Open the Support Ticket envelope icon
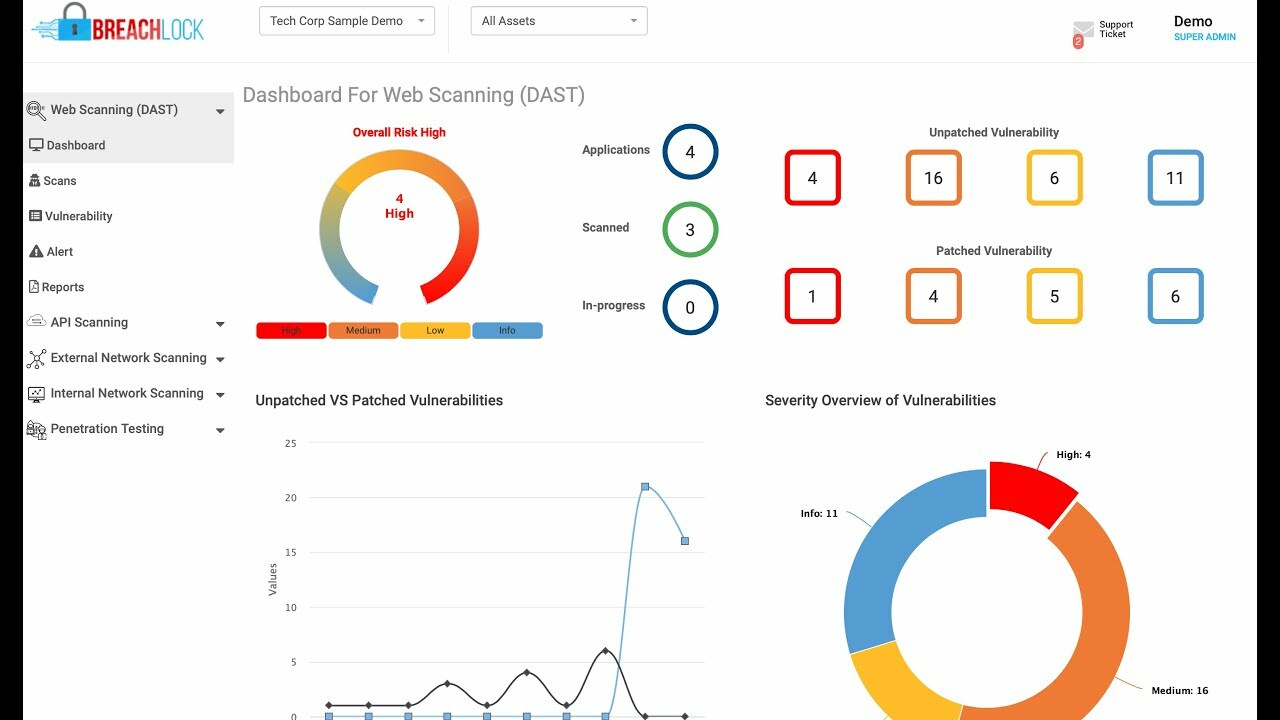Viewport: 1280px width, 720px height. click(x=1085, y=31)
